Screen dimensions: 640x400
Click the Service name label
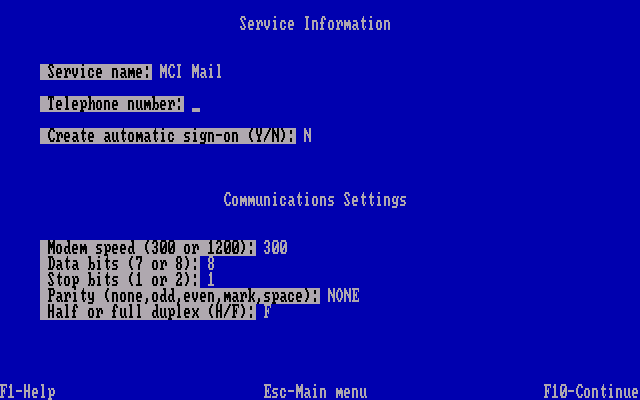(96, 72)
